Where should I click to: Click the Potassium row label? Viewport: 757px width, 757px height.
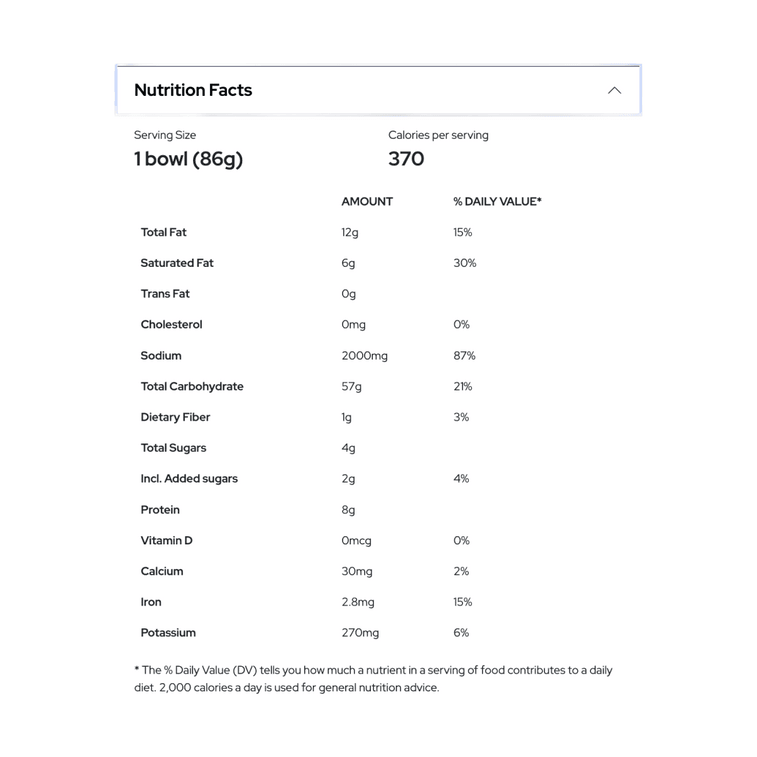(x=168, y=633)
